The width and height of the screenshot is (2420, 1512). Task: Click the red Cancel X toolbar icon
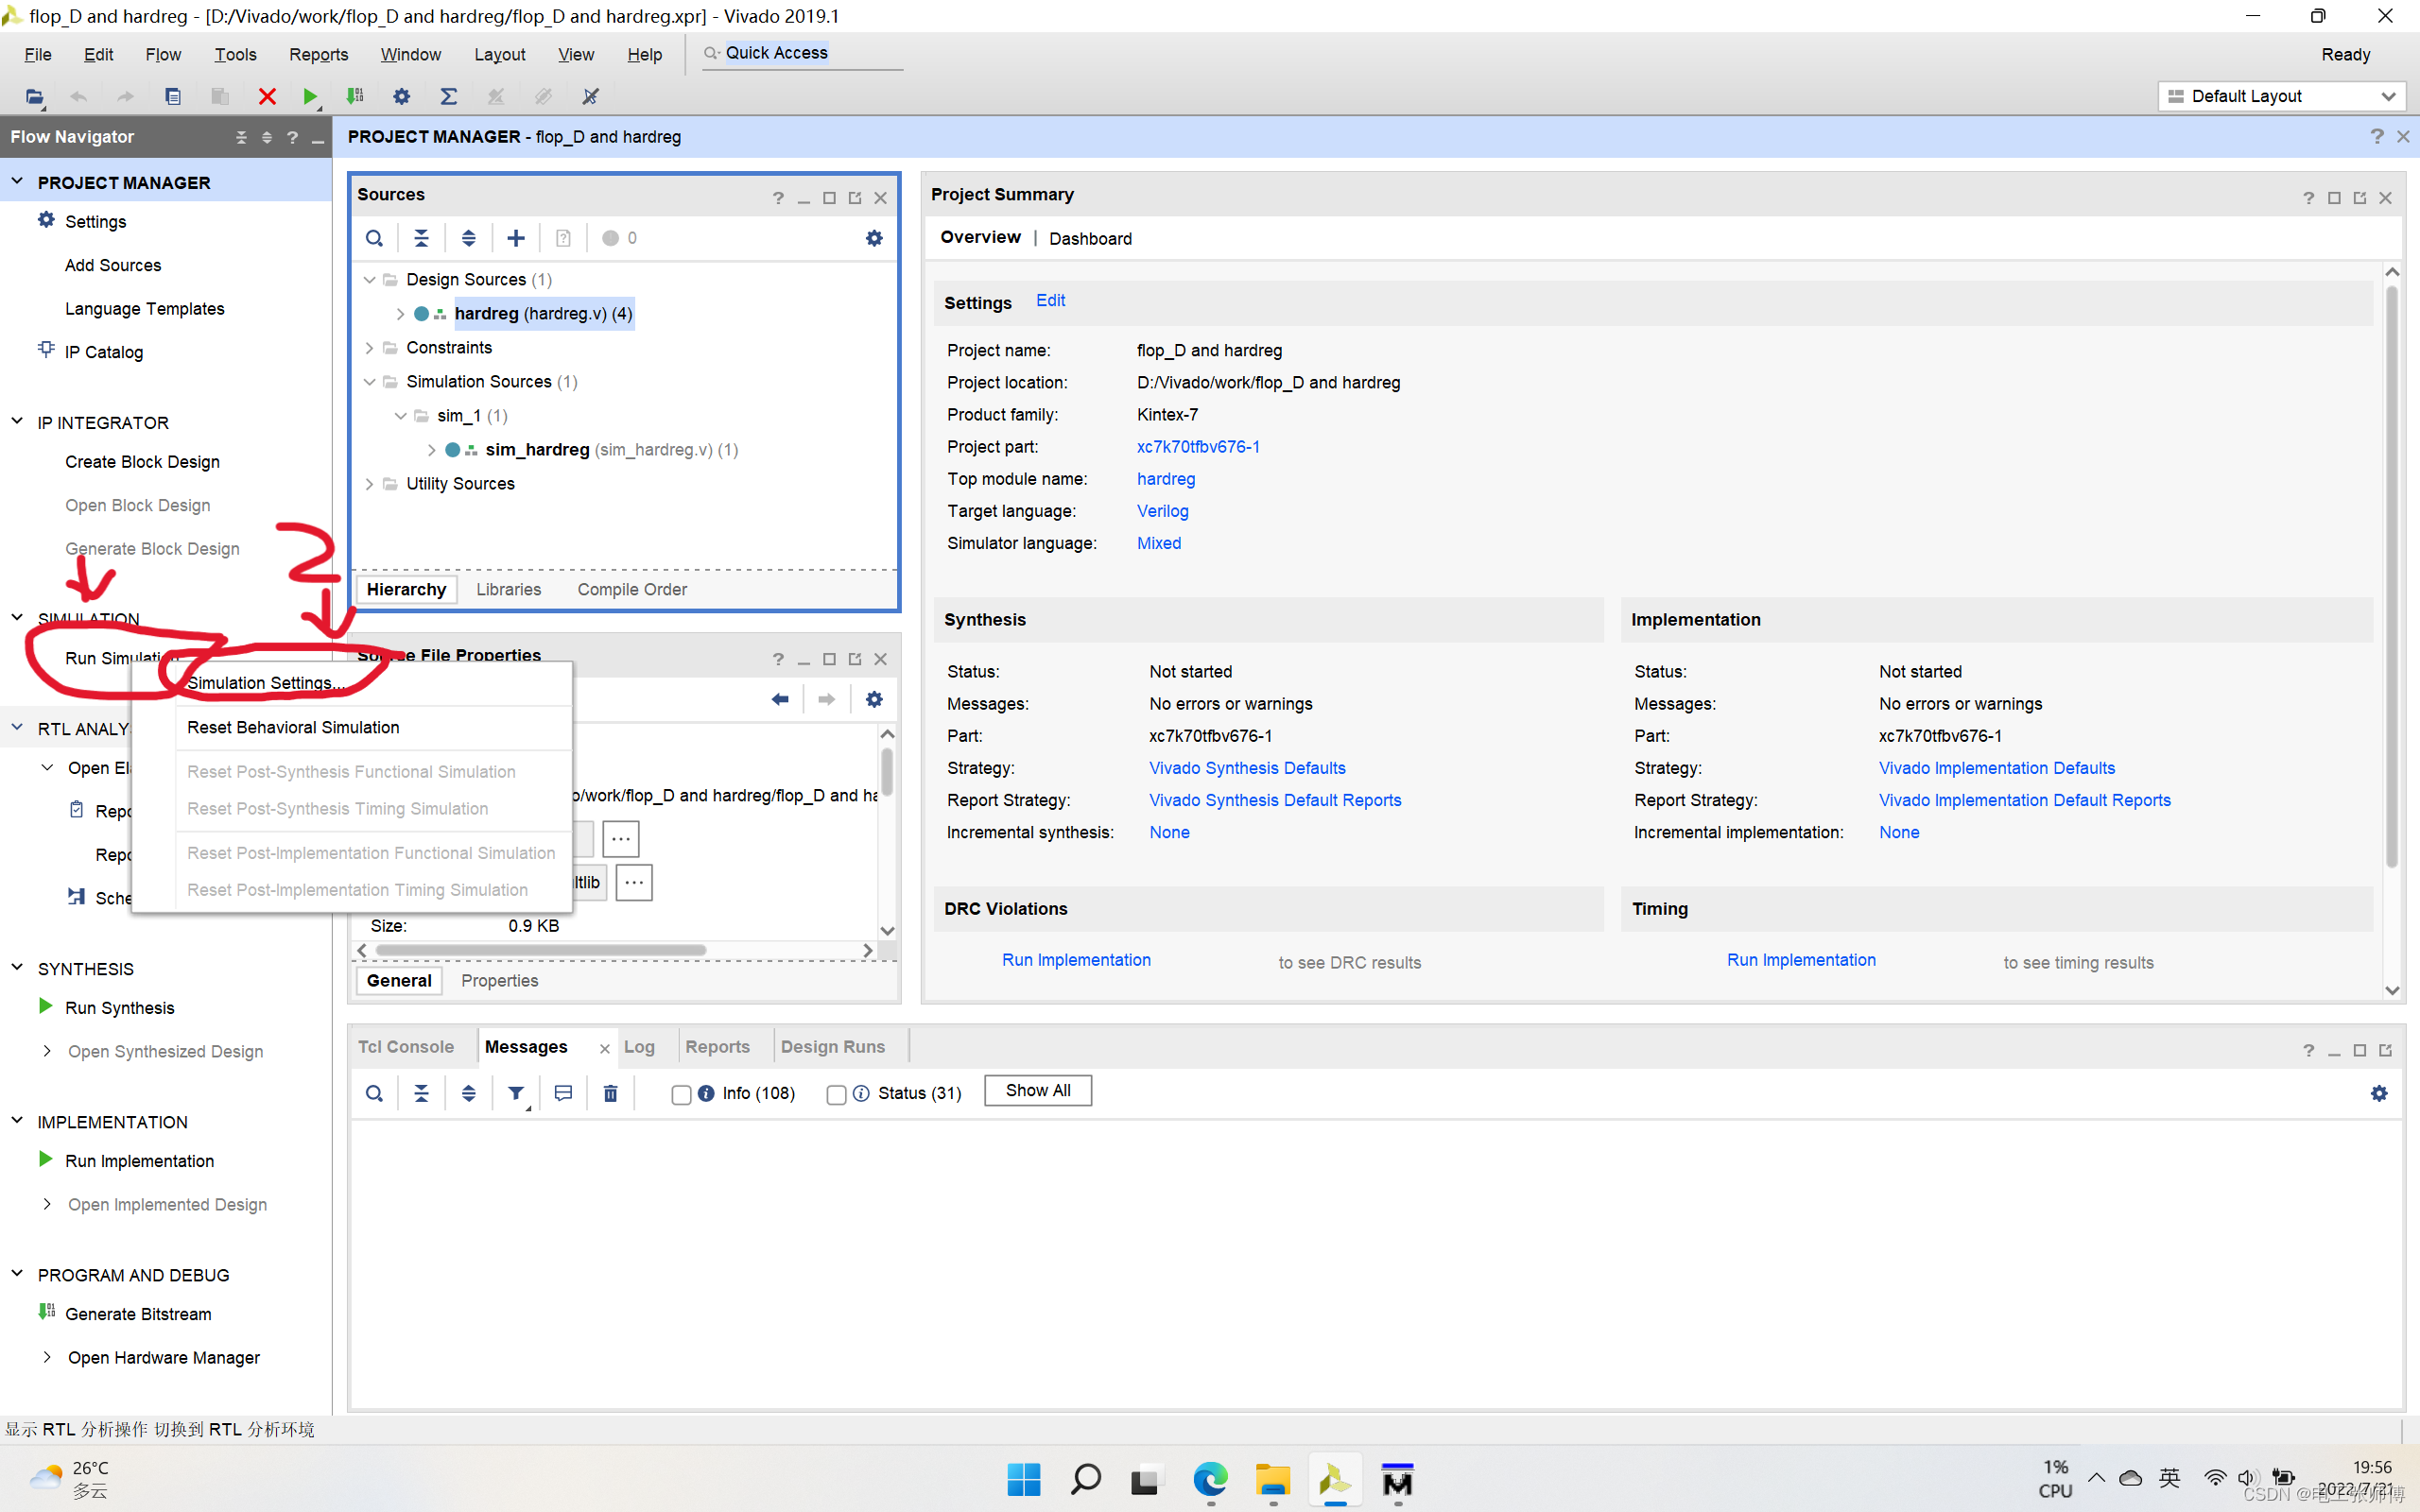coord(267,96)
